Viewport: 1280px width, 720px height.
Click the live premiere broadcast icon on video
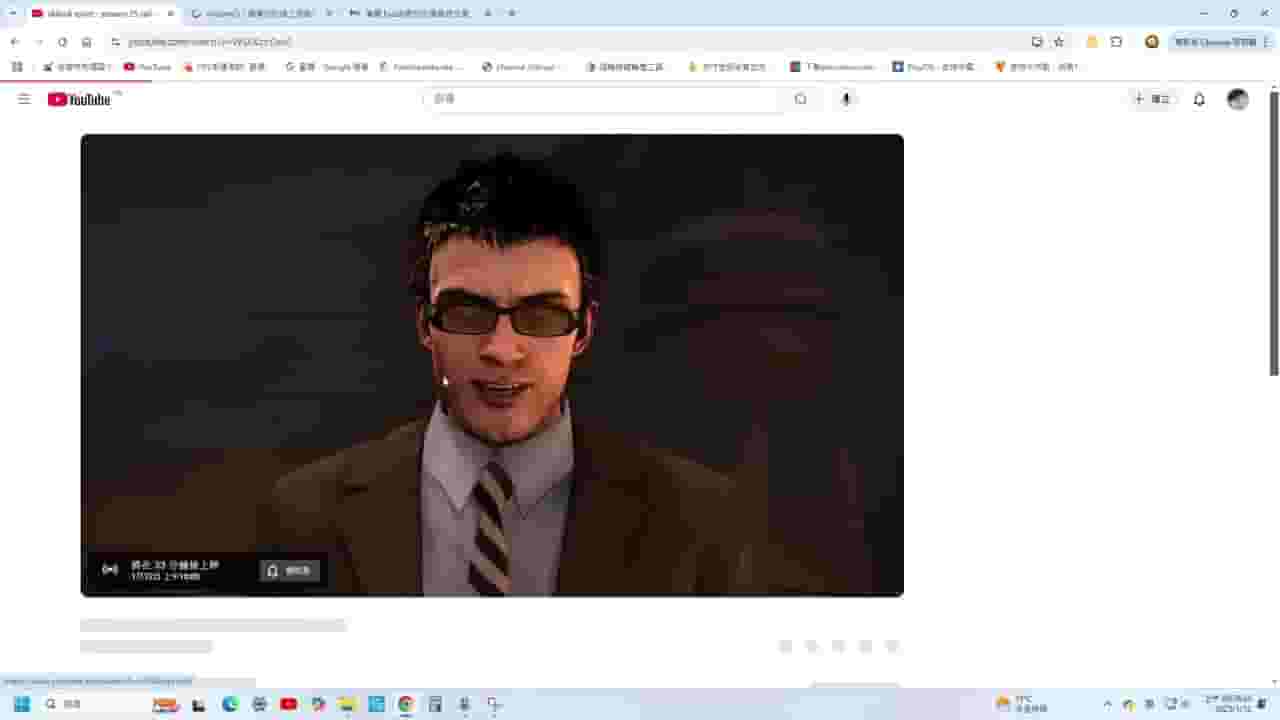click(110, 570)
